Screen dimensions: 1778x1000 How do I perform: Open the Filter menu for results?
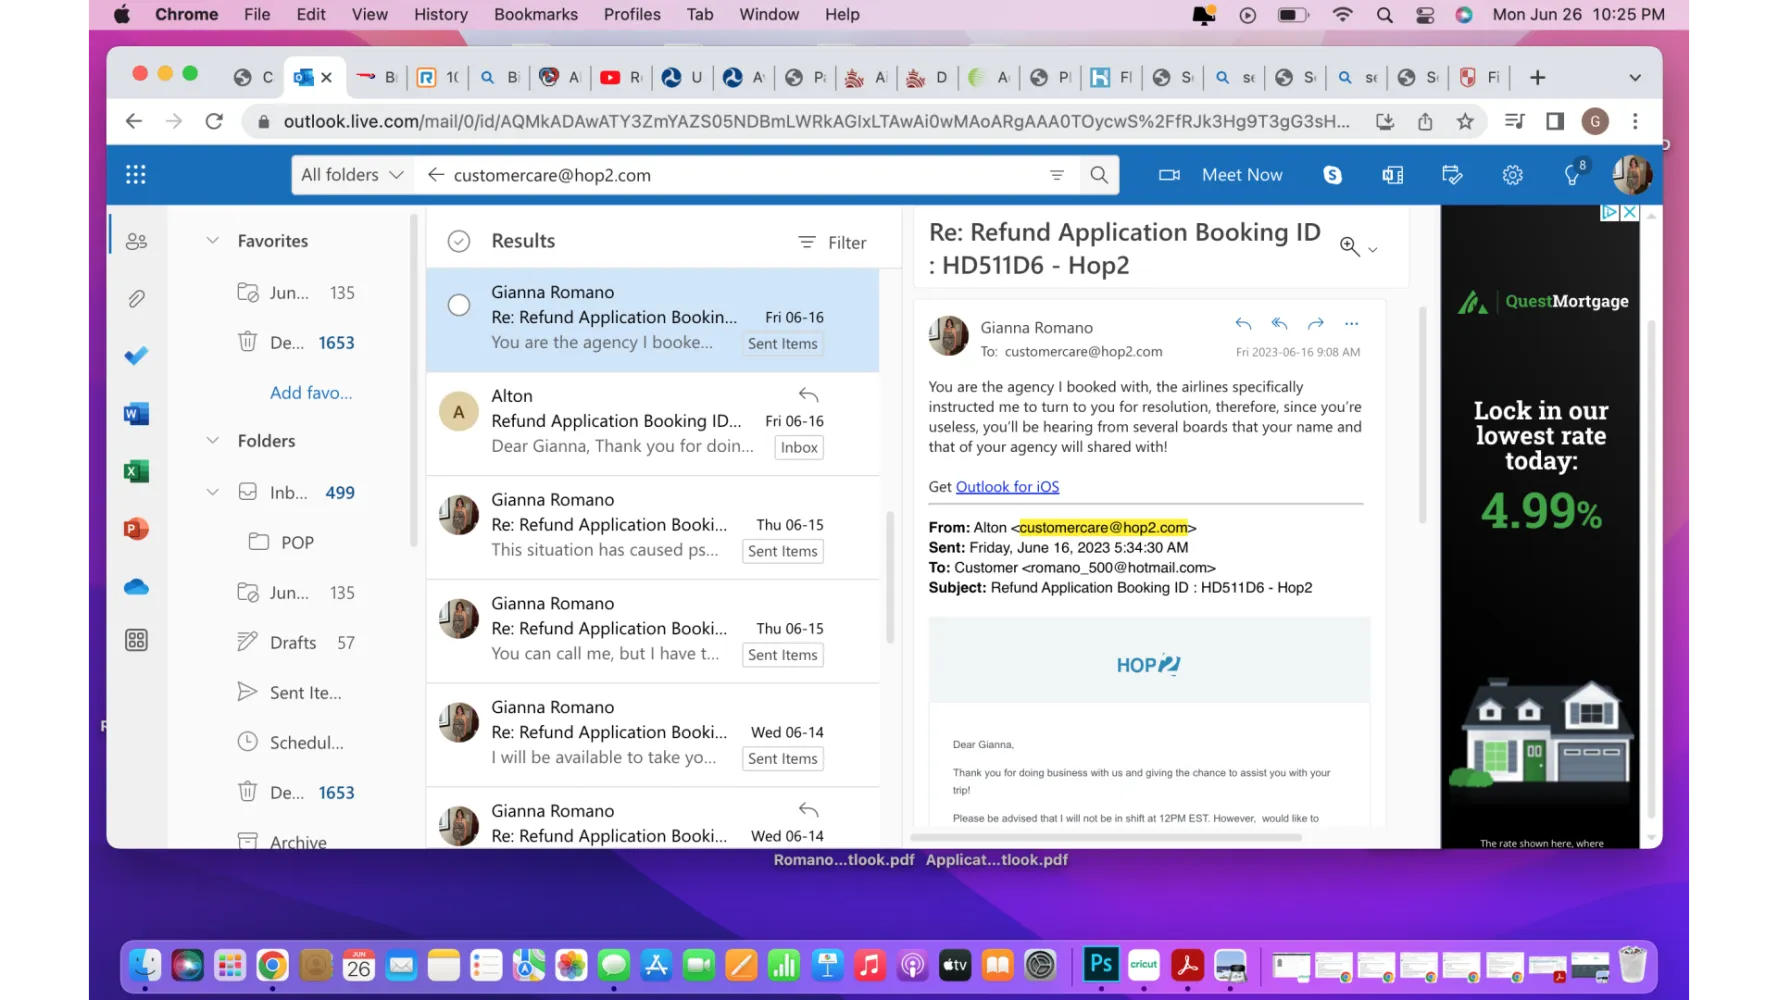832,242
